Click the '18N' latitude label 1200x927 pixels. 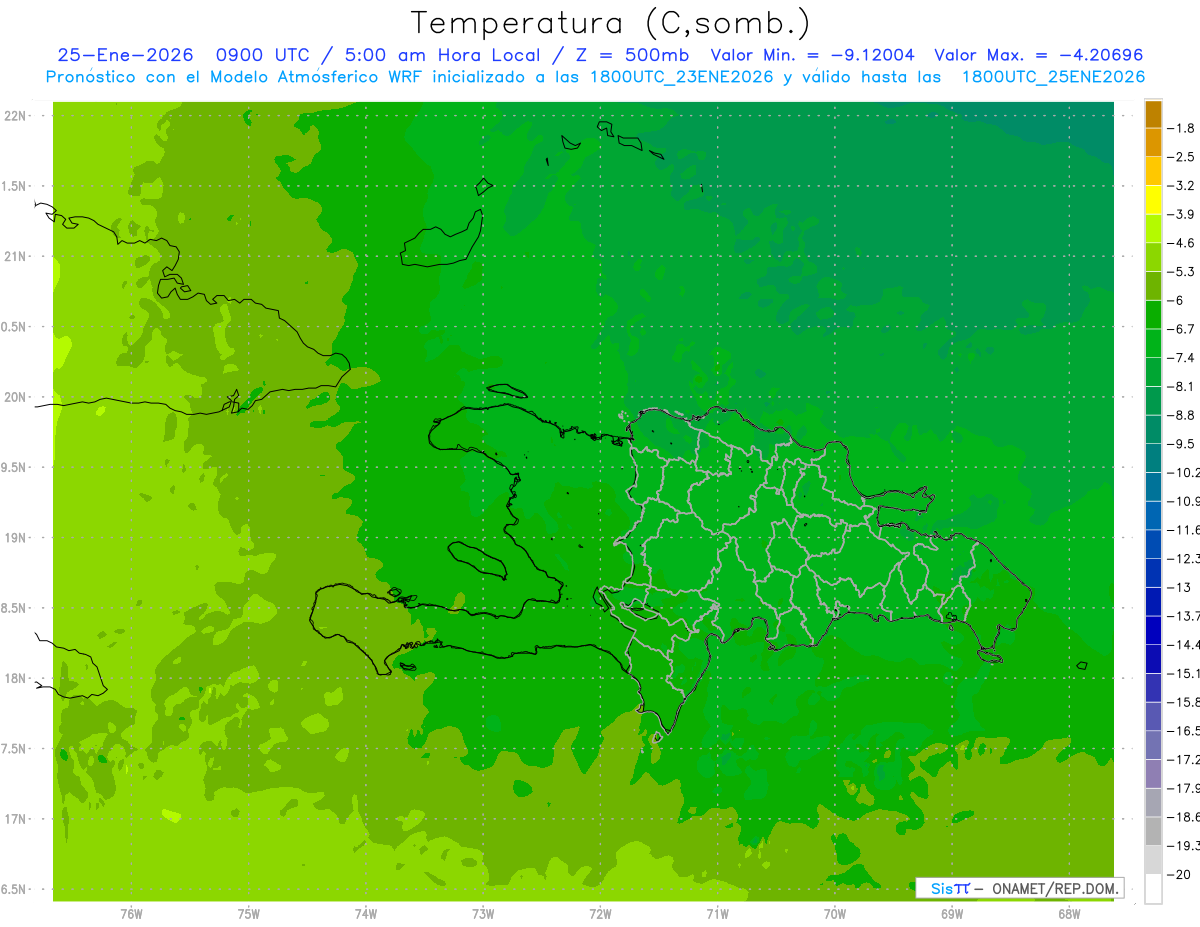tap(17, 679)
